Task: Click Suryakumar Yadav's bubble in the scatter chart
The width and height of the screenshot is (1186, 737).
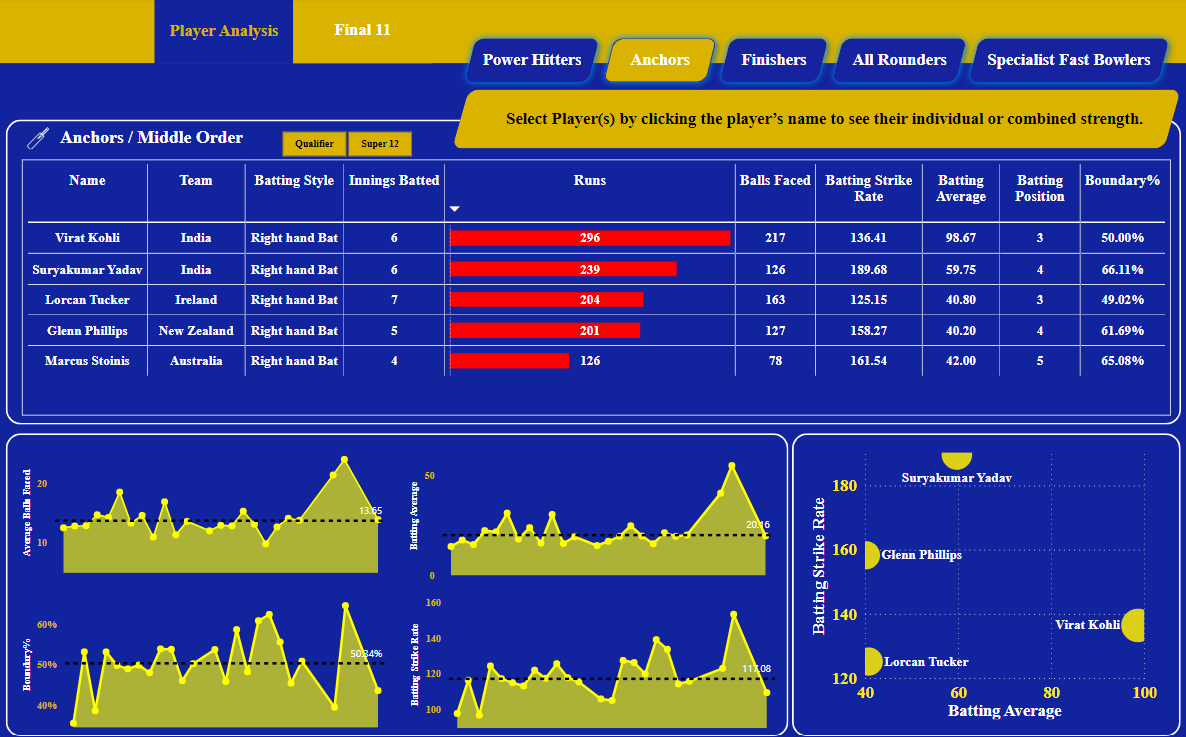Action: (956, 458)
